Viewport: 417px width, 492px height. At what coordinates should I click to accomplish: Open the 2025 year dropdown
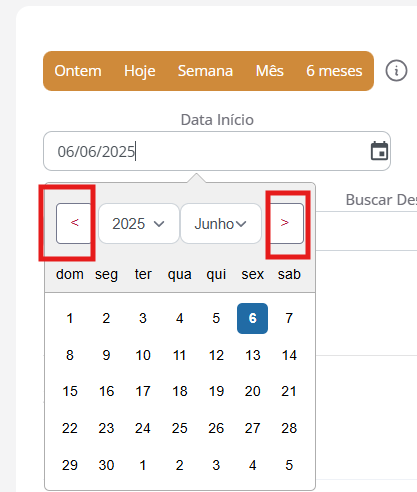pyautogui.click(x=139, y=224)
